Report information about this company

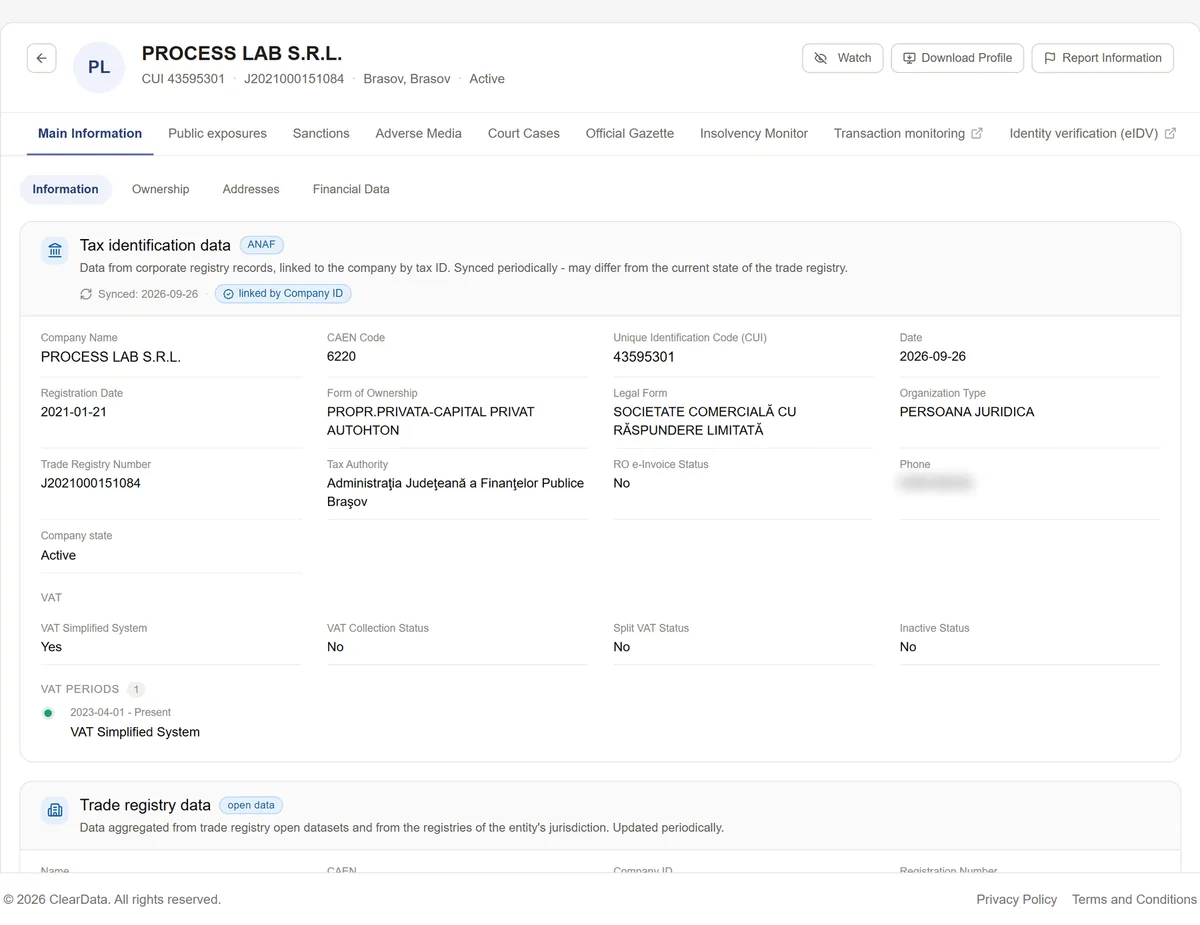1103,58
